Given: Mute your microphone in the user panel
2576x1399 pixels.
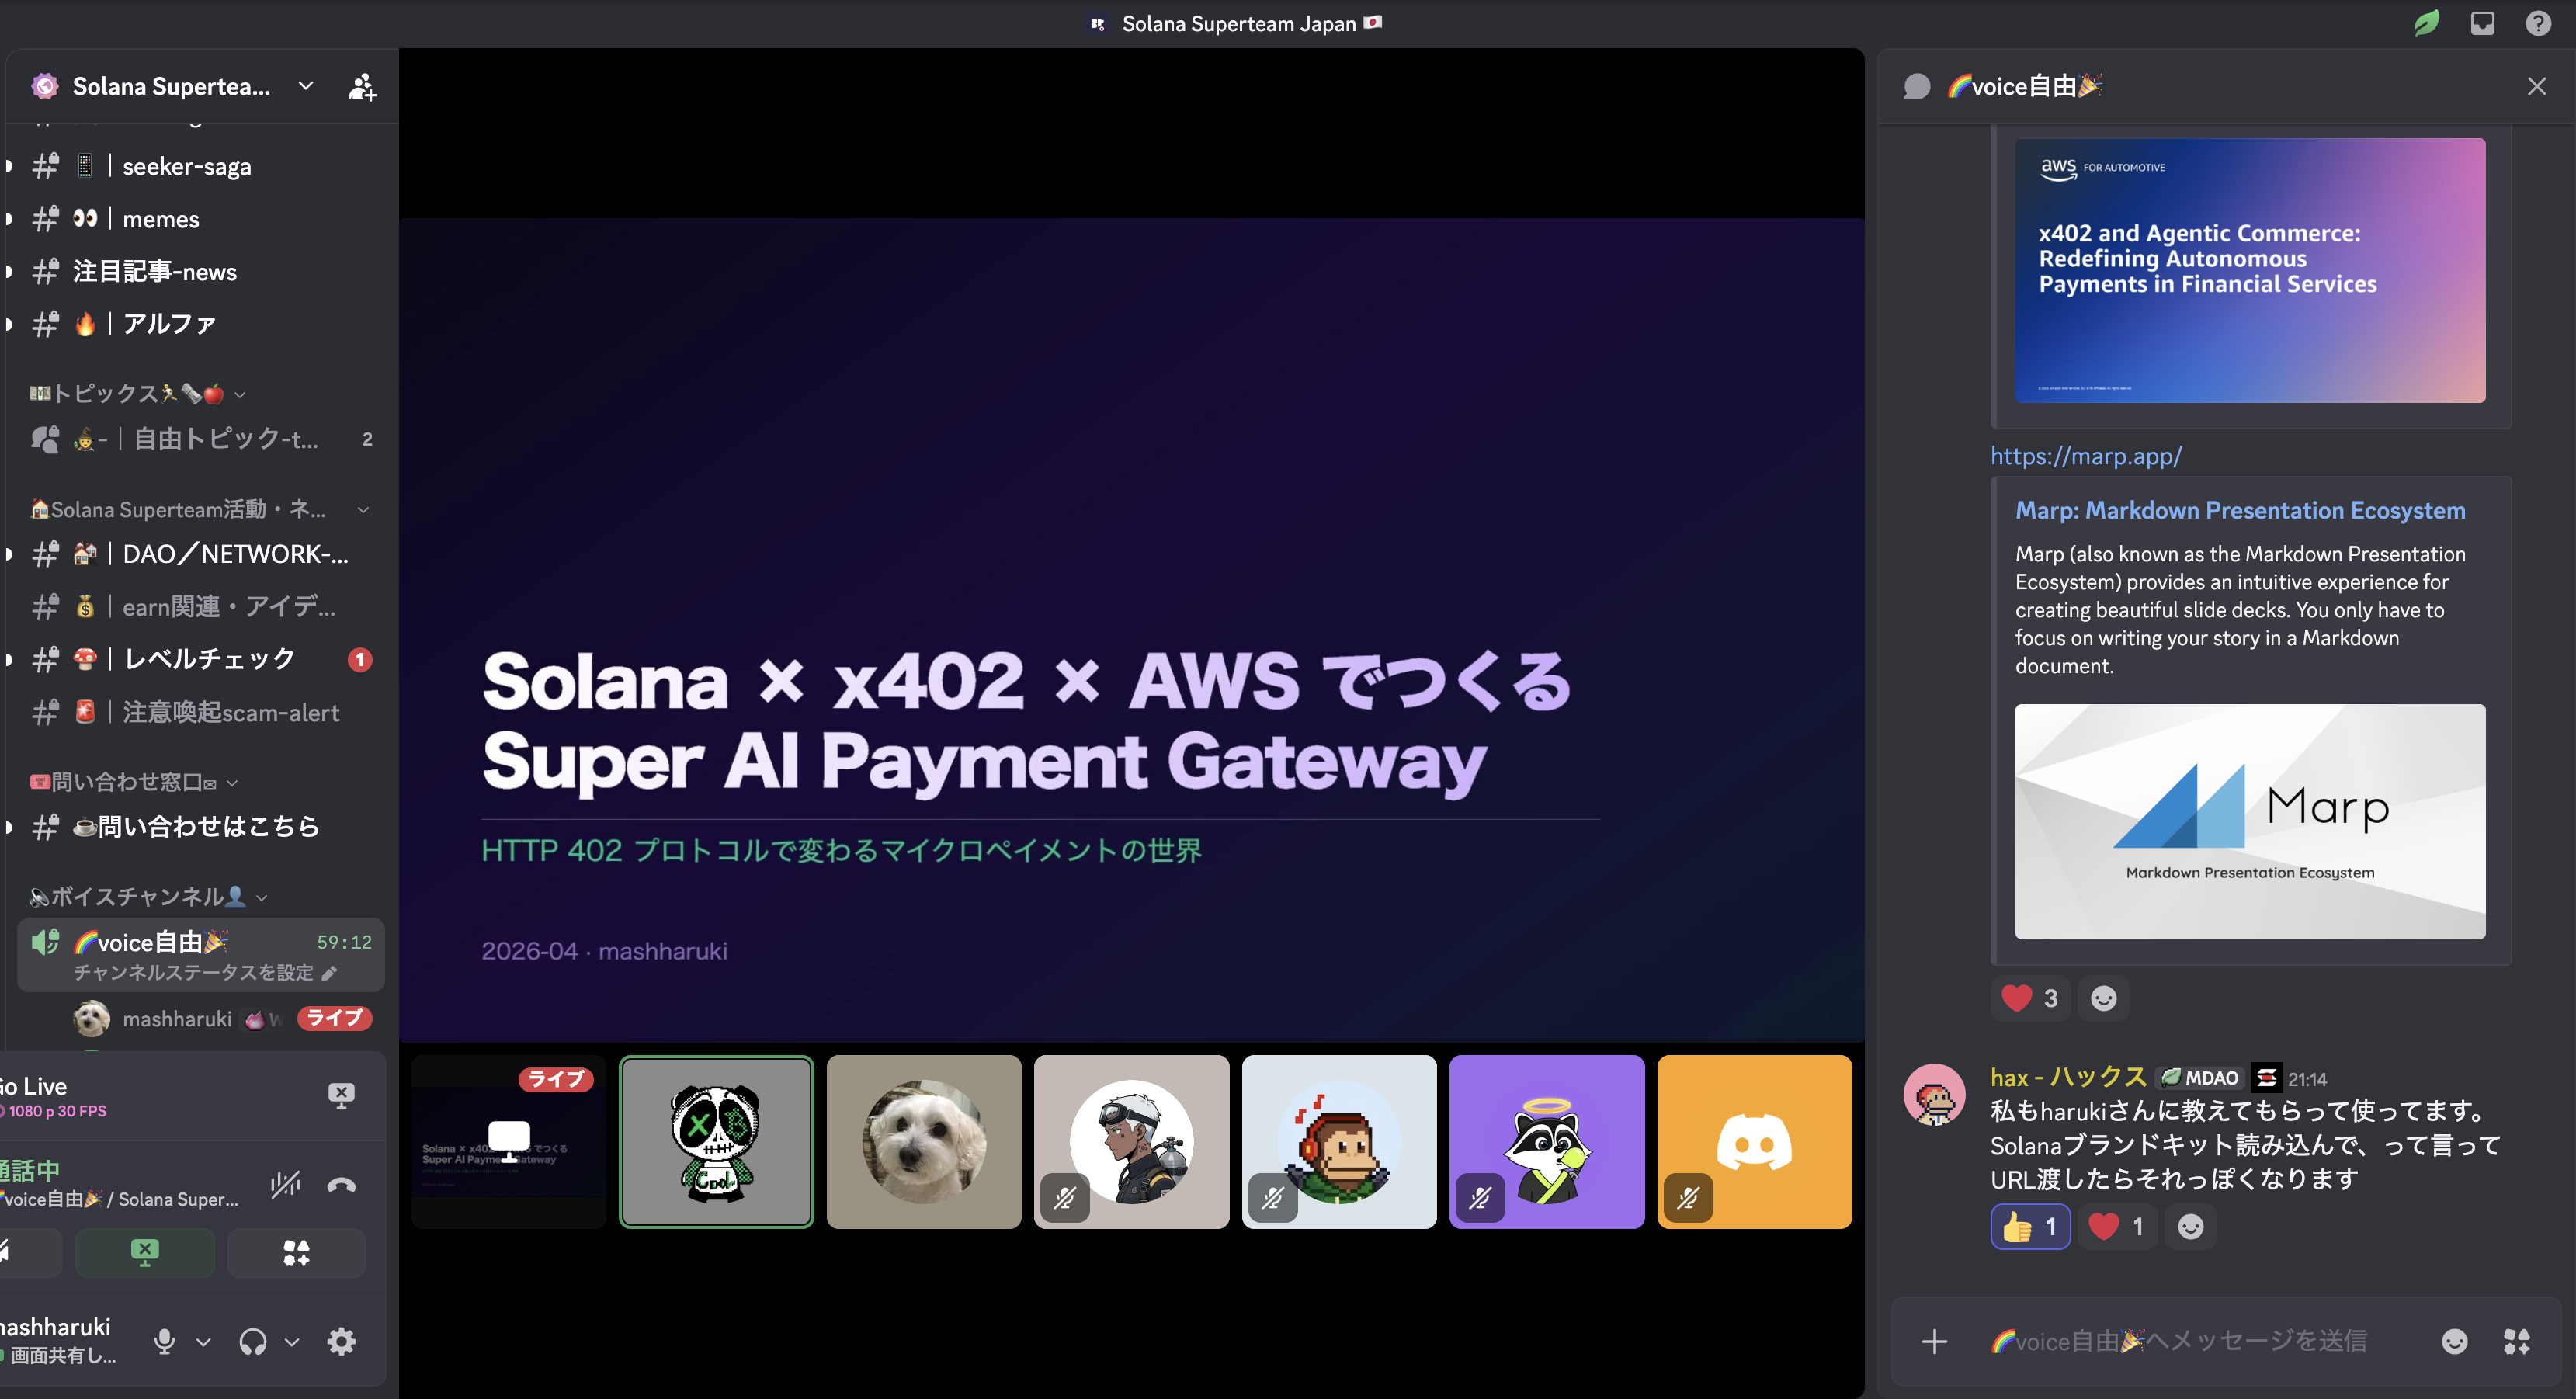Looking at the screenshot, I should point(165,1341).
